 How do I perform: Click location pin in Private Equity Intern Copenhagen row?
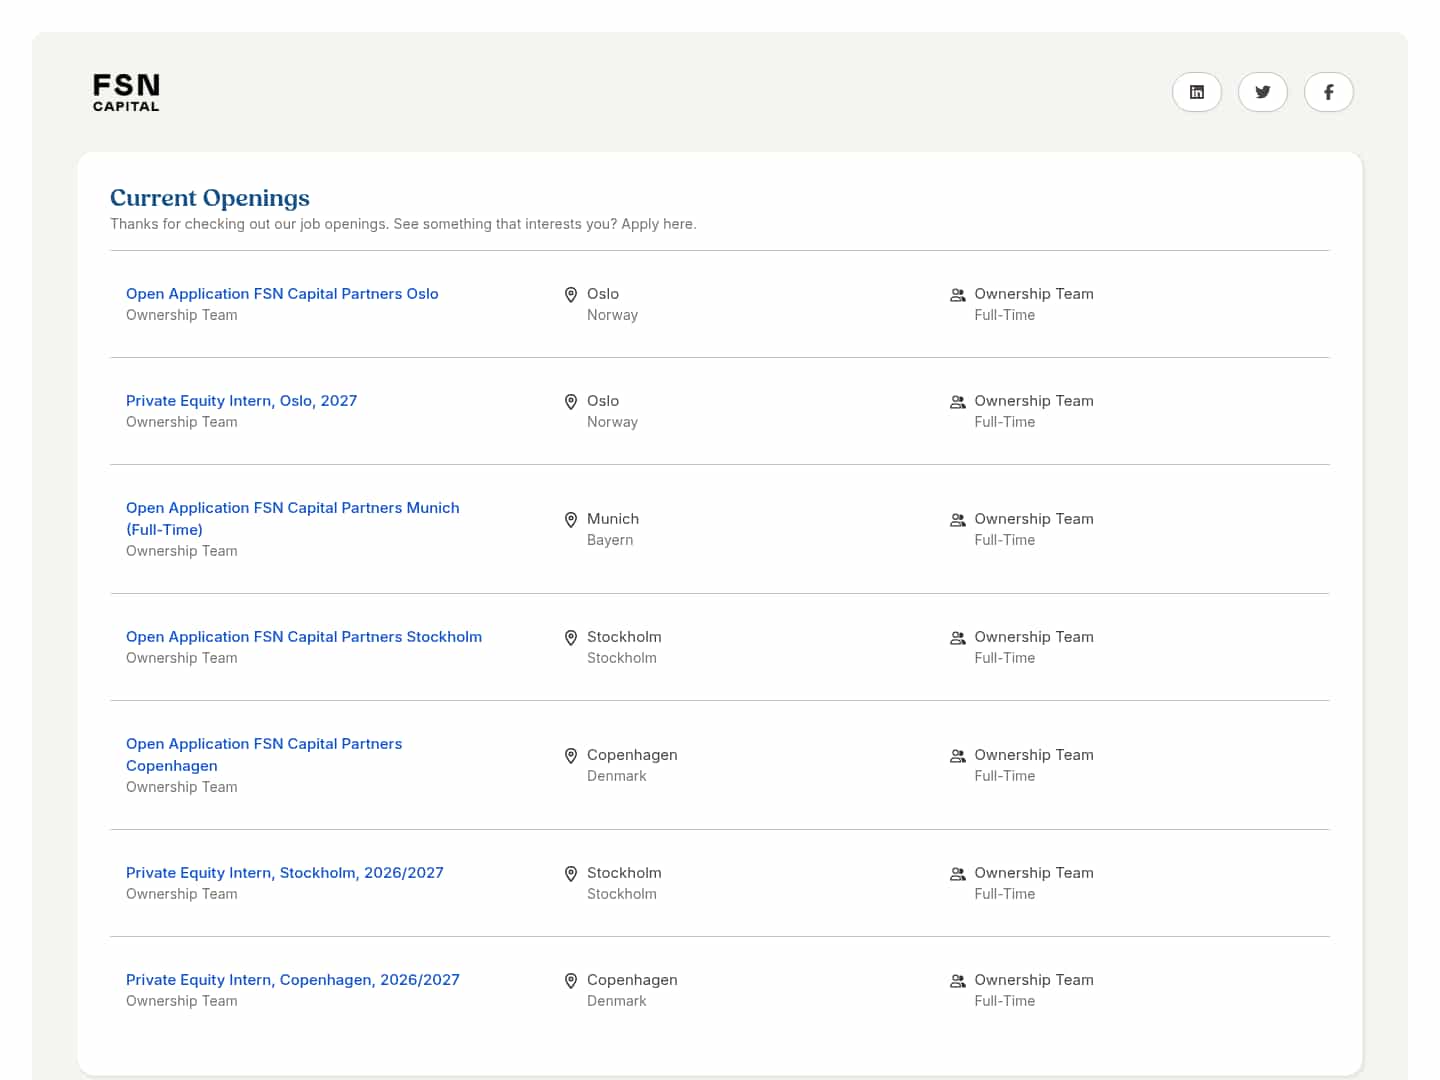pos(571,981)
